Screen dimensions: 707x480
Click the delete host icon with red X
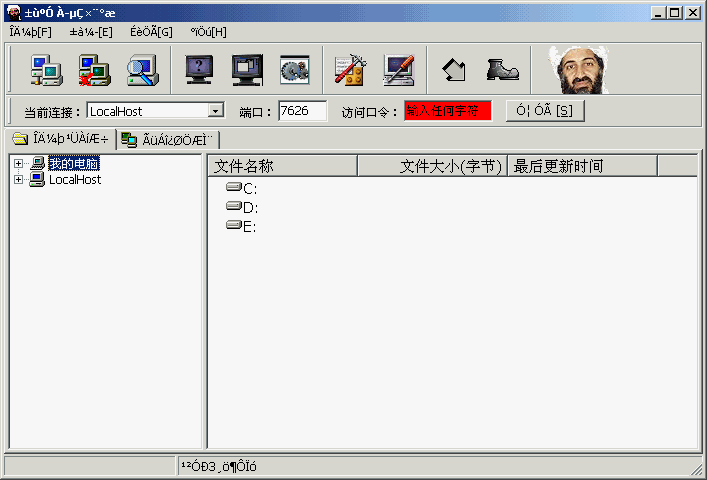coord(94,70)
